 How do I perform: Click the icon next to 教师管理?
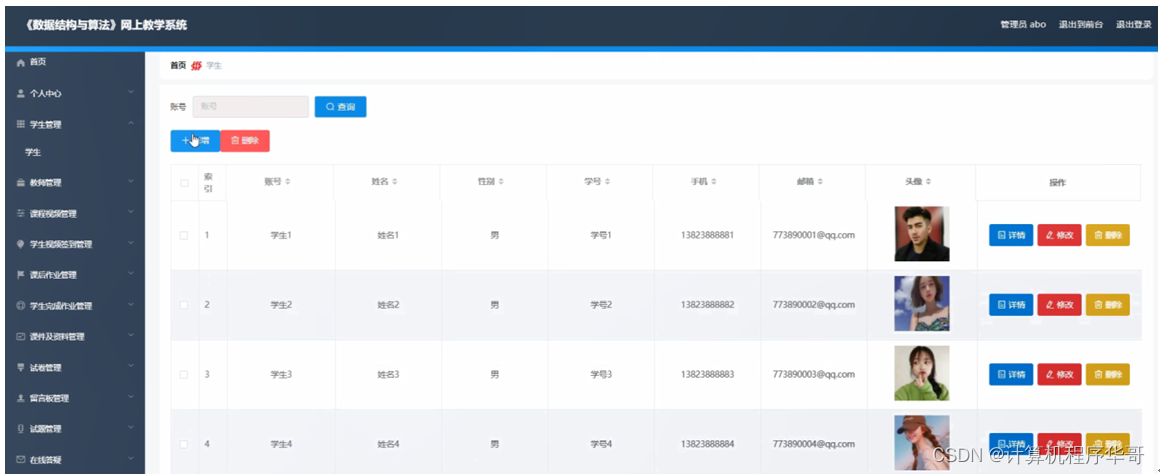(21, 183)
